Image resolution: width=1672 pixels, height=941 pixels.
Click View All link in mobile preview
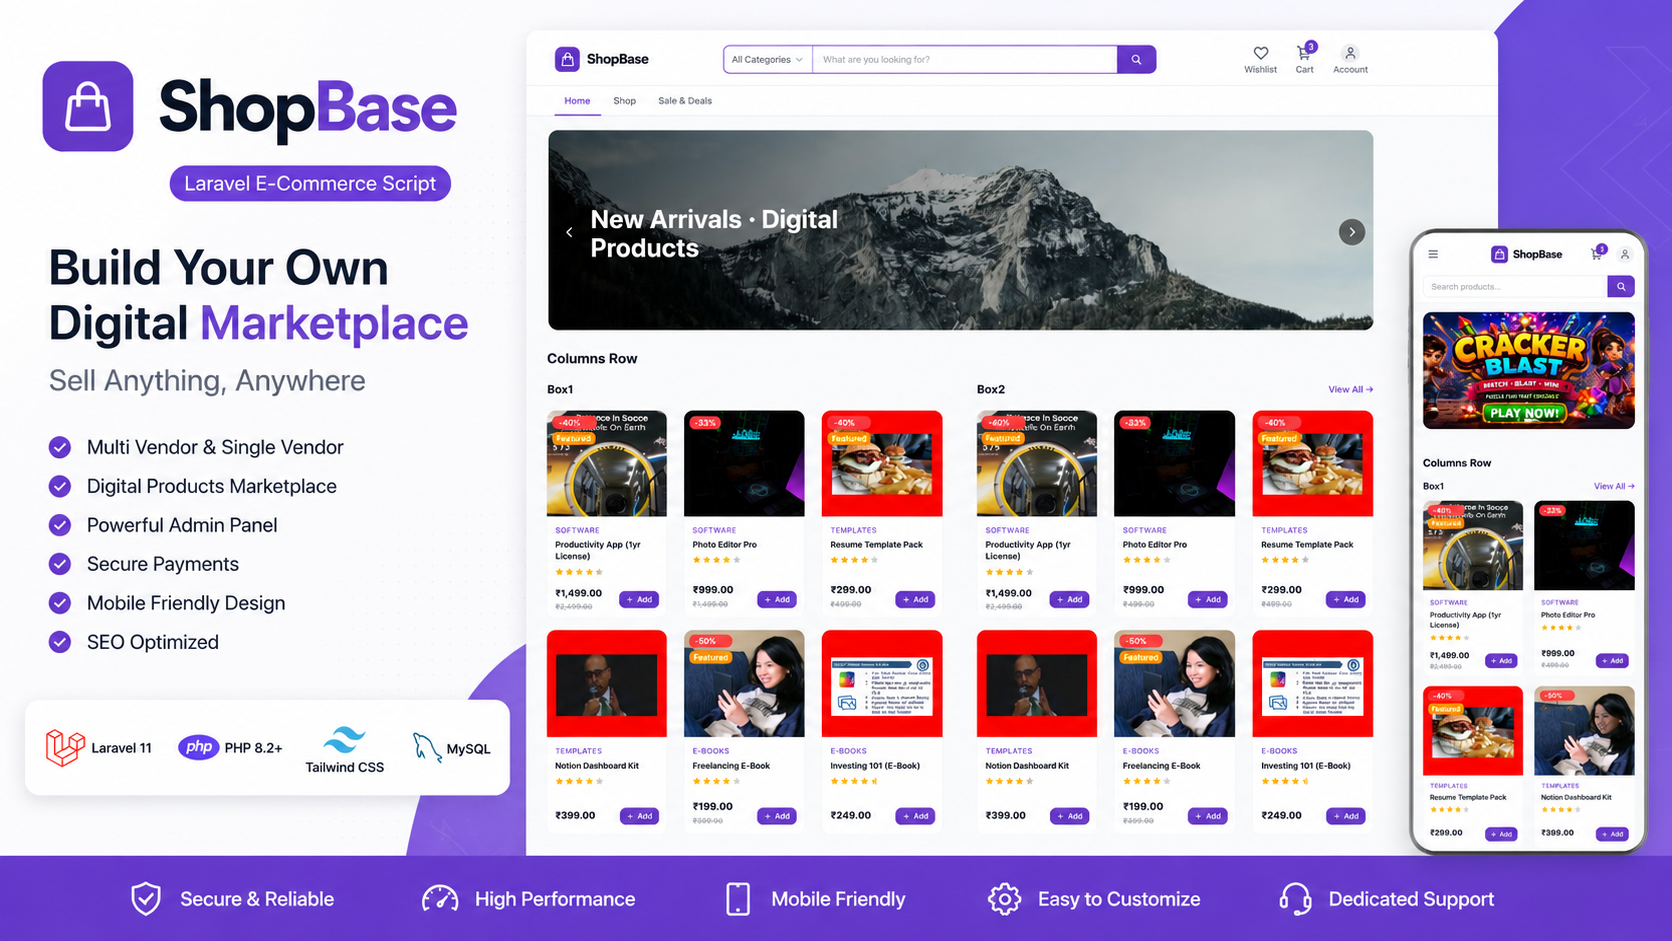[x=1614, y=486]
